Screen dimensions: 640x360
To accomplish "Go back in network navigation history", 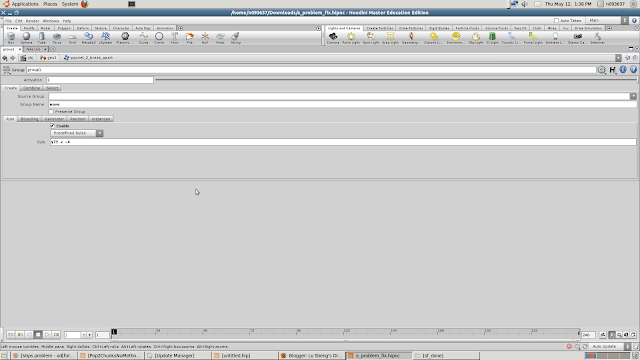I will click(x=5, y=58).
